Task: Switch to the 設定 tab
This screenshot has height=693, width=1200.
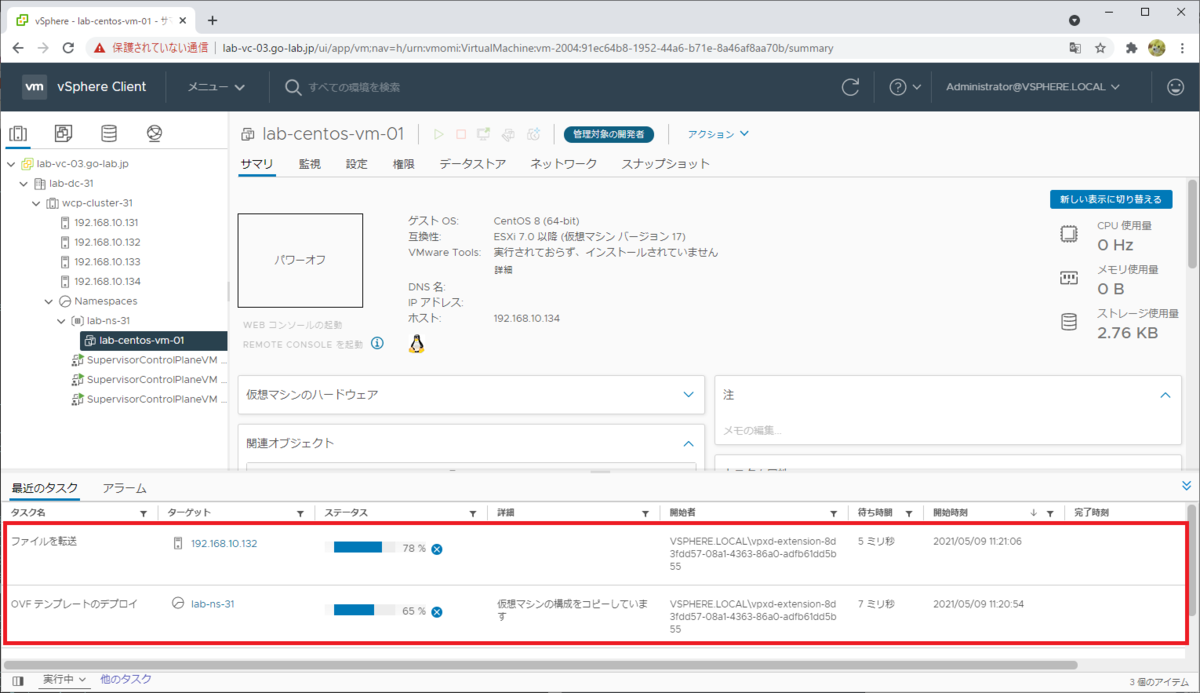Action: click(357, 164)
